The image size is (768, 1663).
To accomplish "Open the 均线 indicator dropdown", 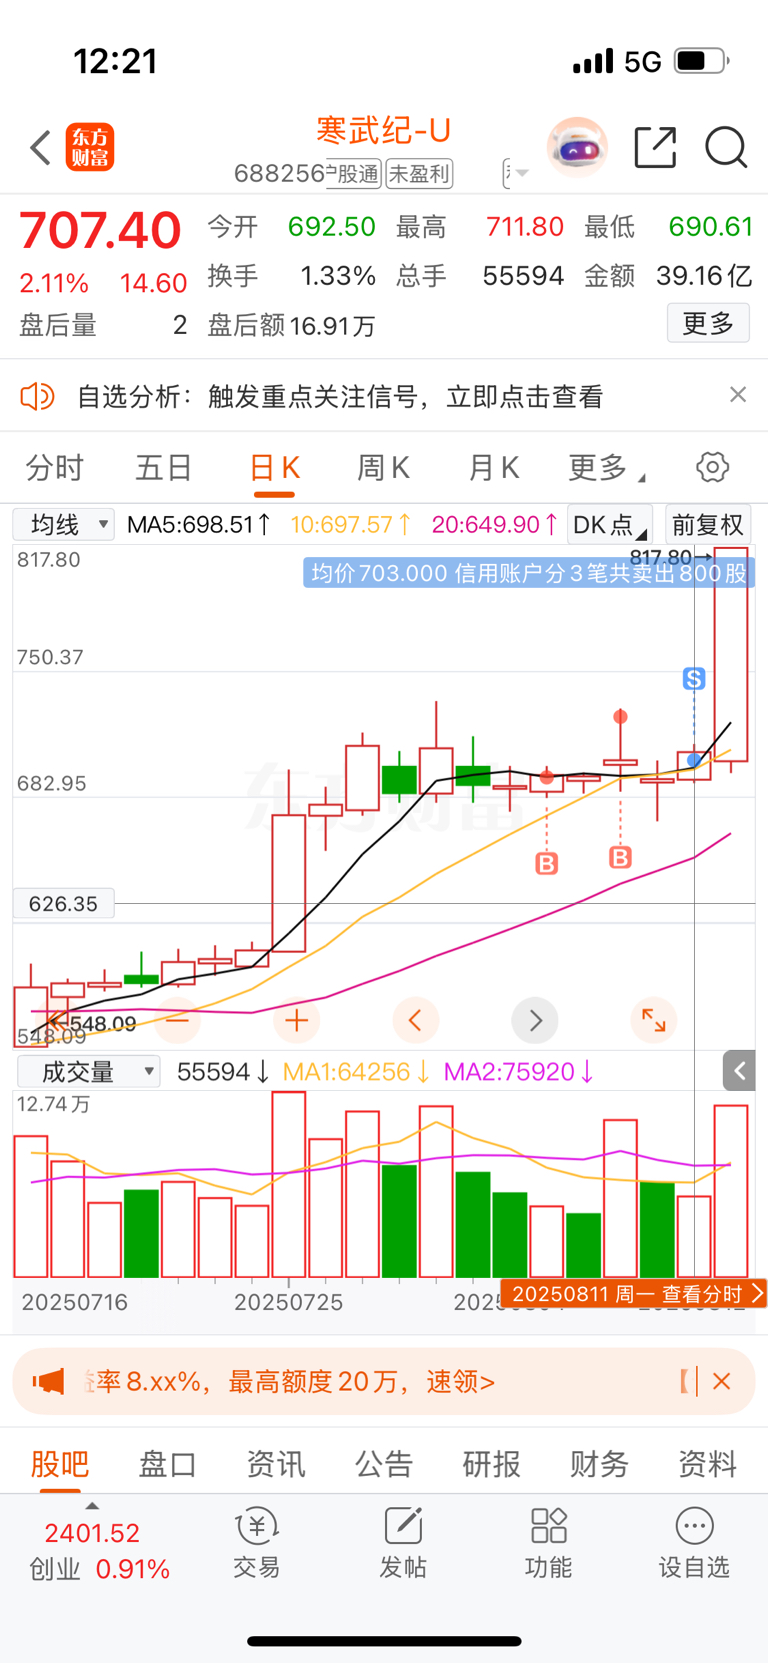I will click(x=64, y=524).
